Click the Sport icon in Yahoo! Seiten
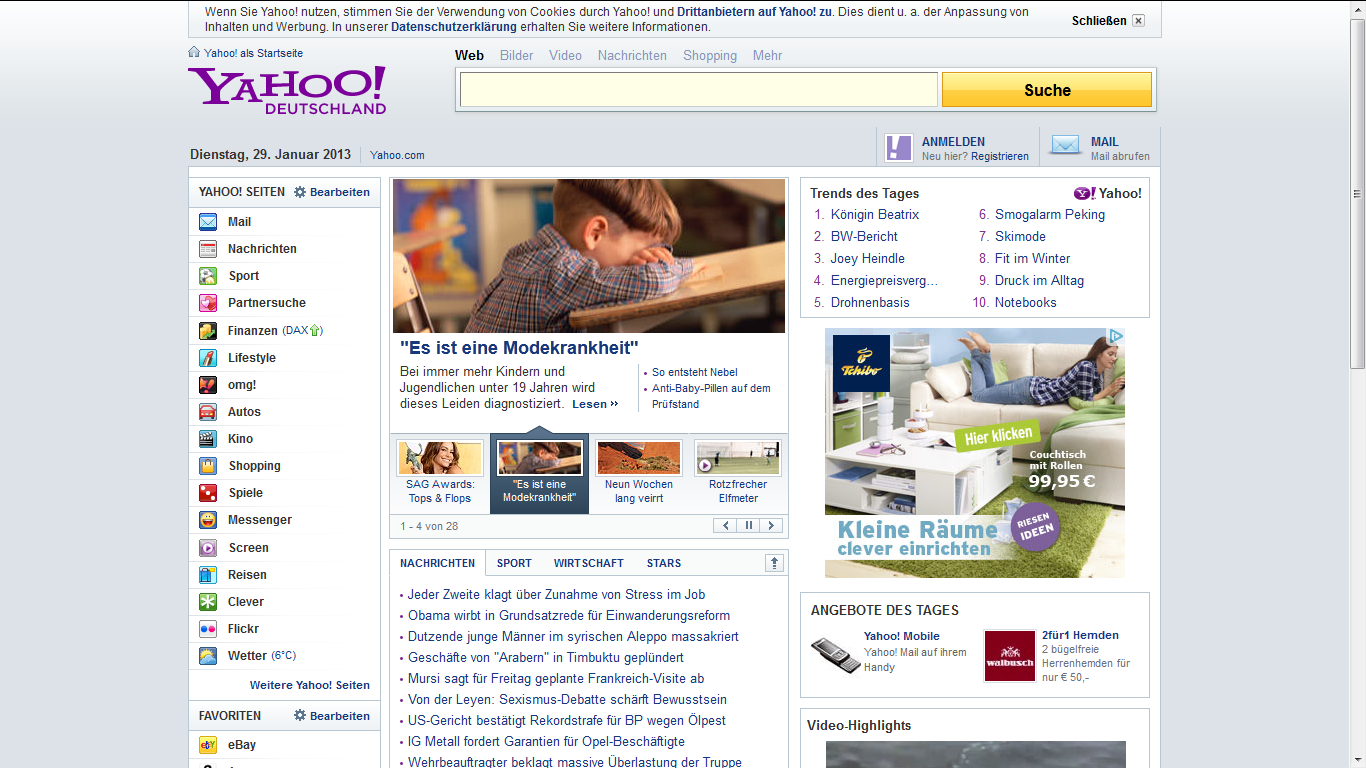Viewport: 1366px width, 768px height. click(208, 276)
